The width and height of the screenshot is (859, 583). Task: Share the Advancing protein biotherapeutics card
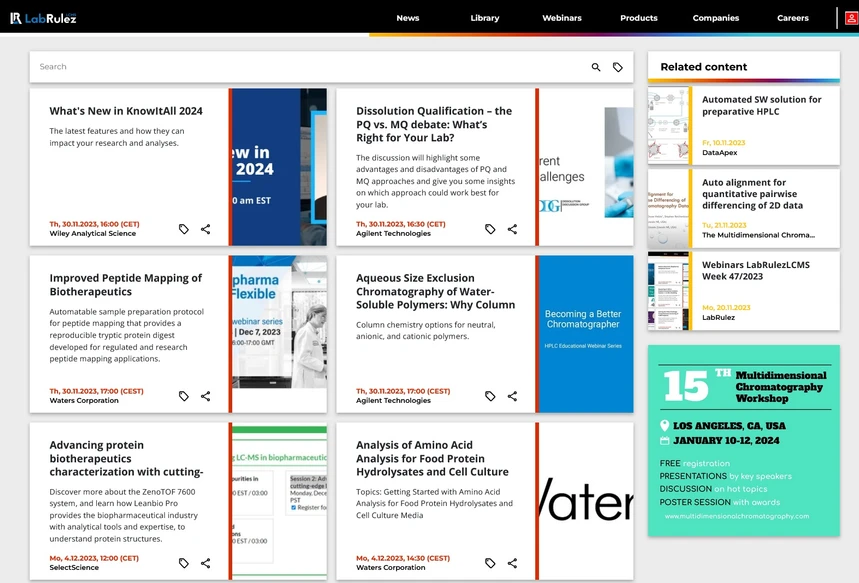point(206,563)
